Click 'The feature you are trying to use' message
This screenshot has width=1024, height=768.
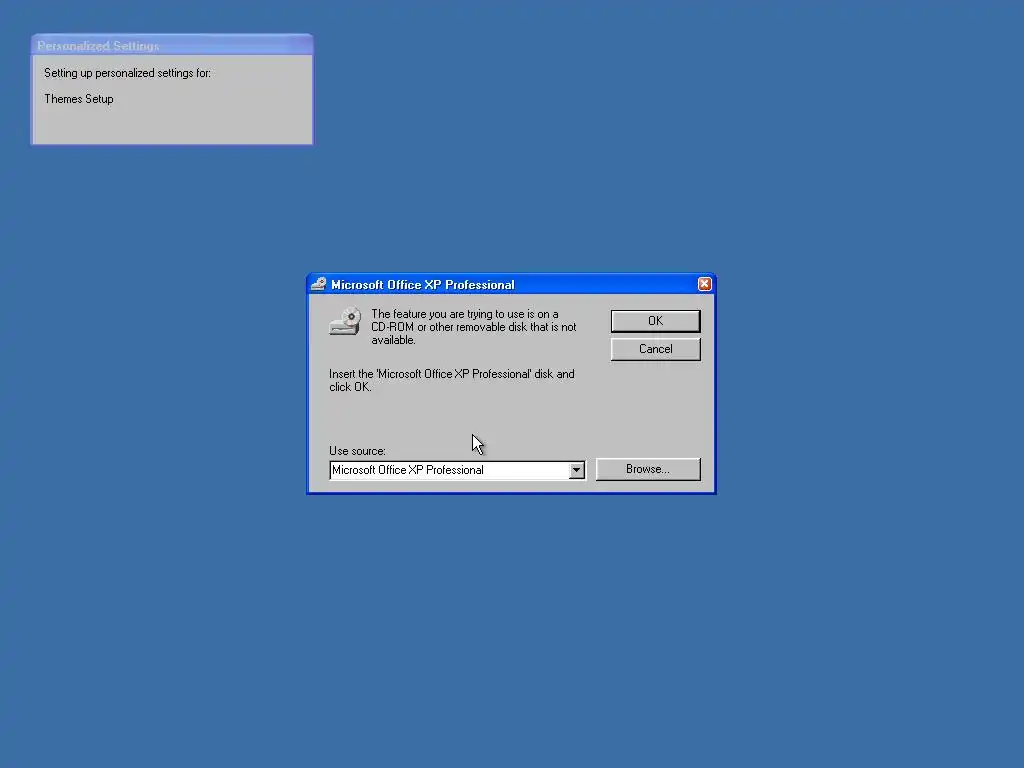point(473,327)
